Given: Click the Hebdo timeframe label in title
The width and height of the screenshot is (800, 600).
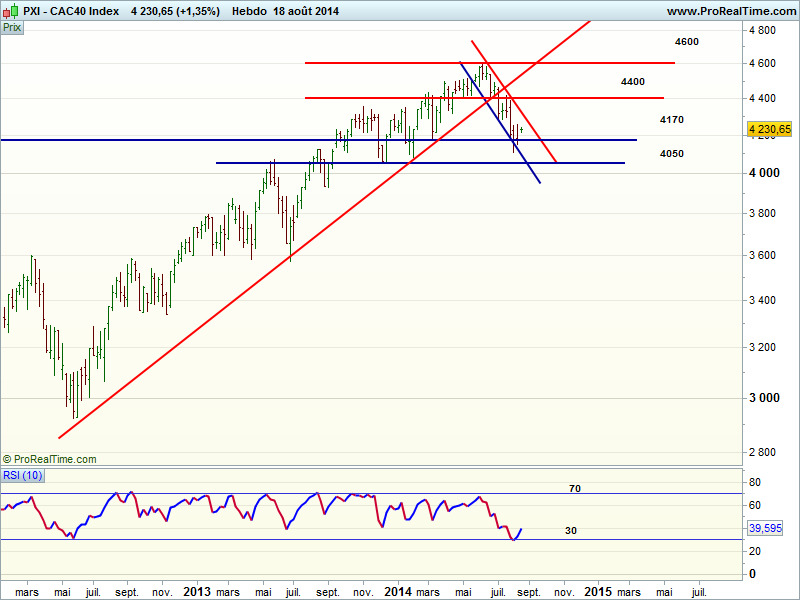Looking at the screenshot, I should pos(236,11).
